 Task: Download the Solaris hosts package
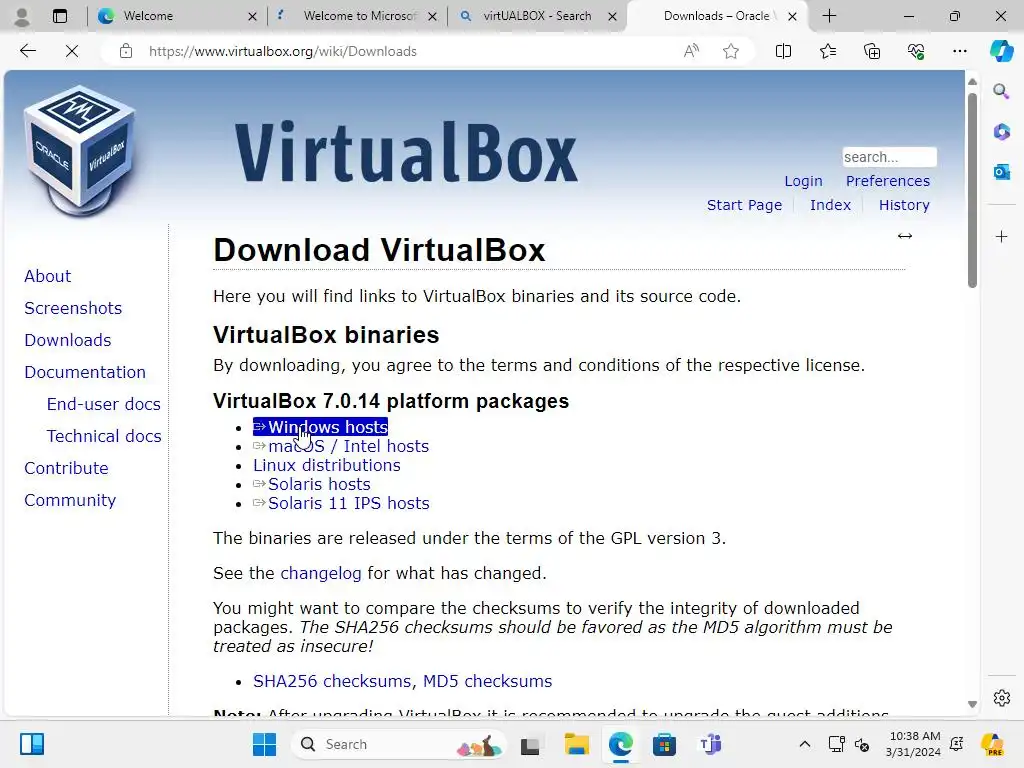click(312, 484)
